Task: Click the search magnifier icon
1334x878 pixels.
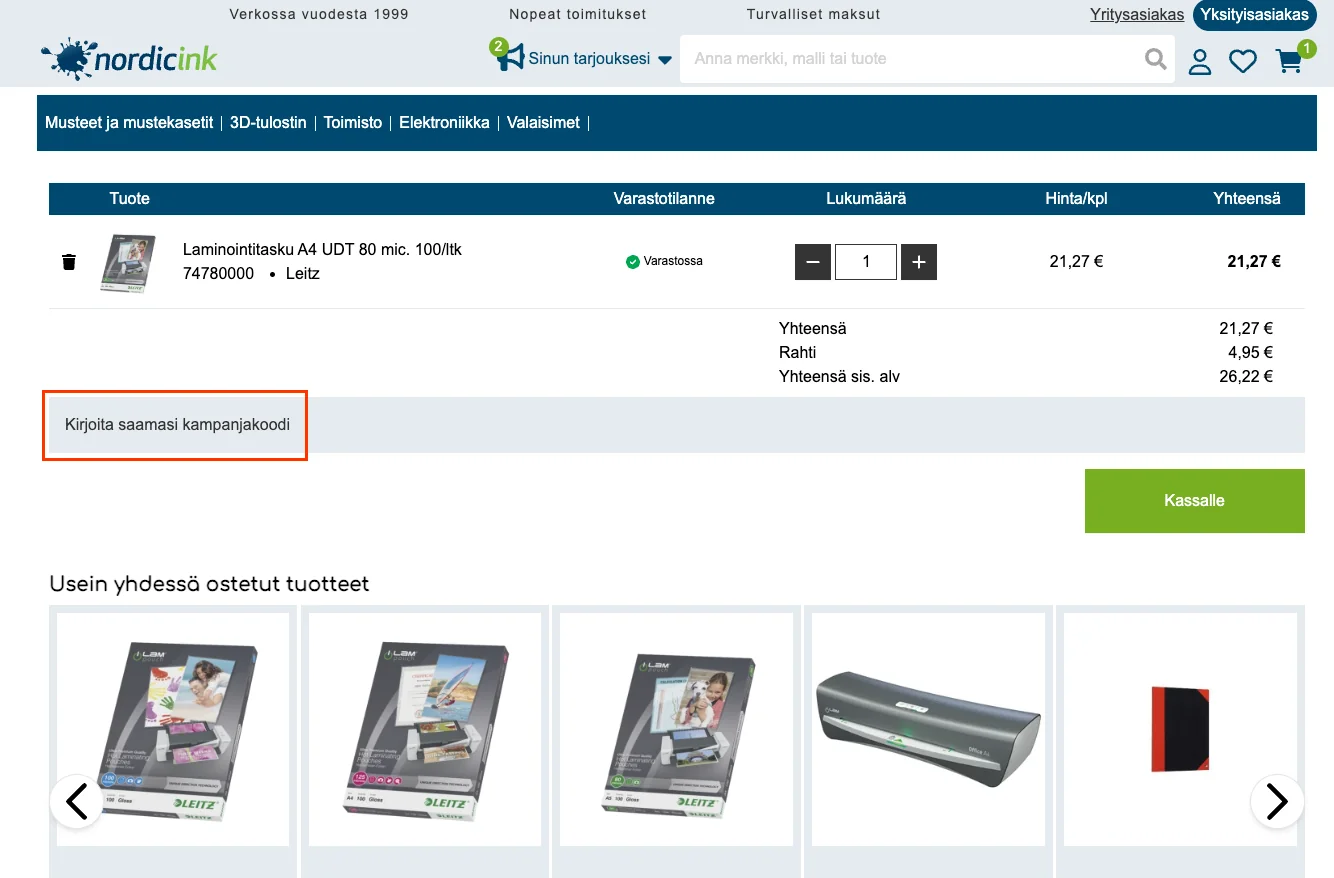Action: pyautogui.click(x=1156, y=59)
